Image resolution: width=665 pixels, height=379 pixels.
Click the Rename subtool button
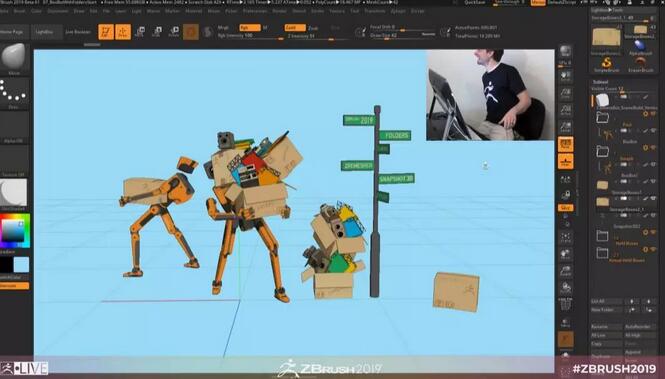pos(606,327)
